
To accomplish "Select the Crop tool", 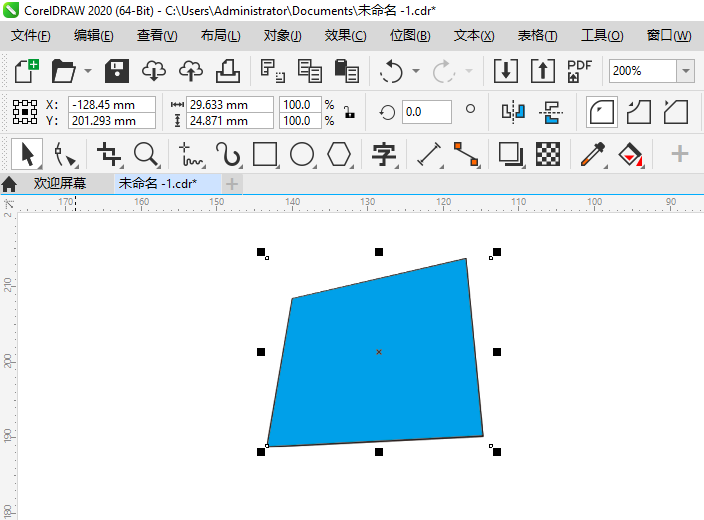I will [x=109, y=154].
